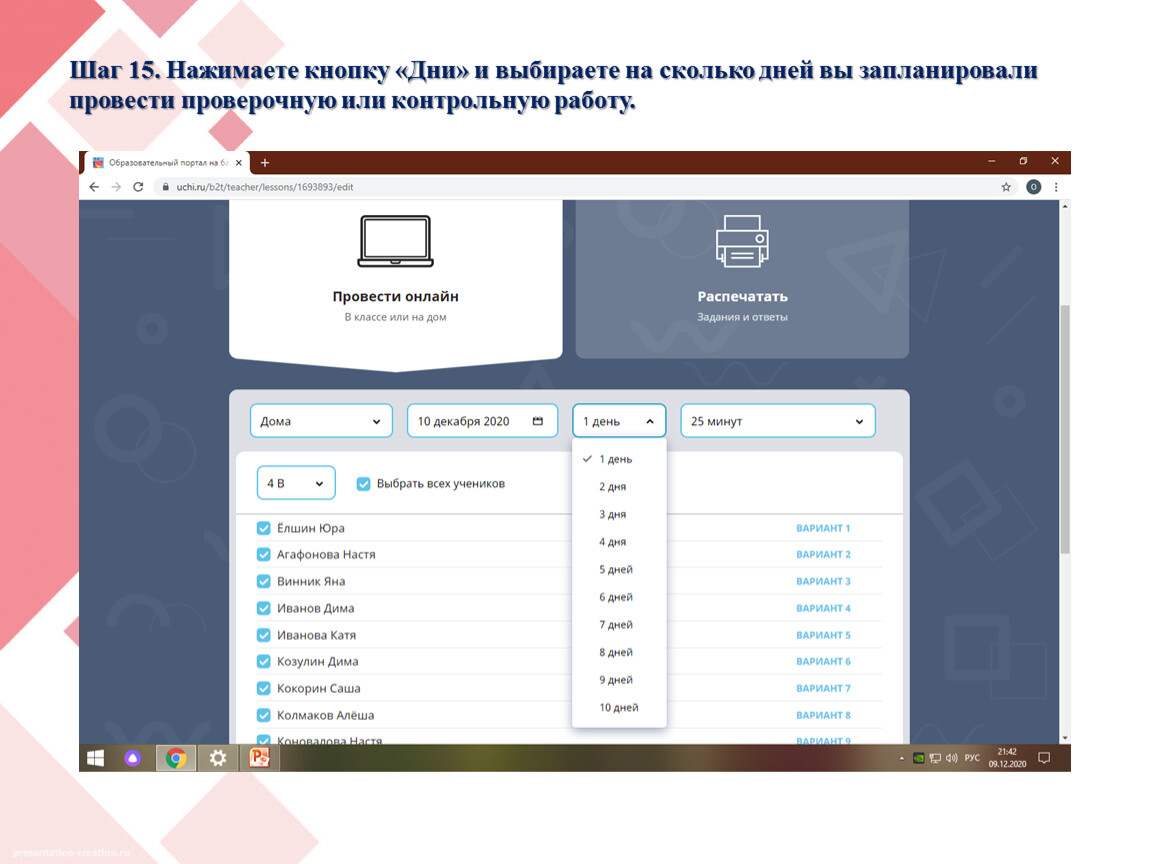
Task: Open Chrome three-dot menu
Action: click(1056, 187)
